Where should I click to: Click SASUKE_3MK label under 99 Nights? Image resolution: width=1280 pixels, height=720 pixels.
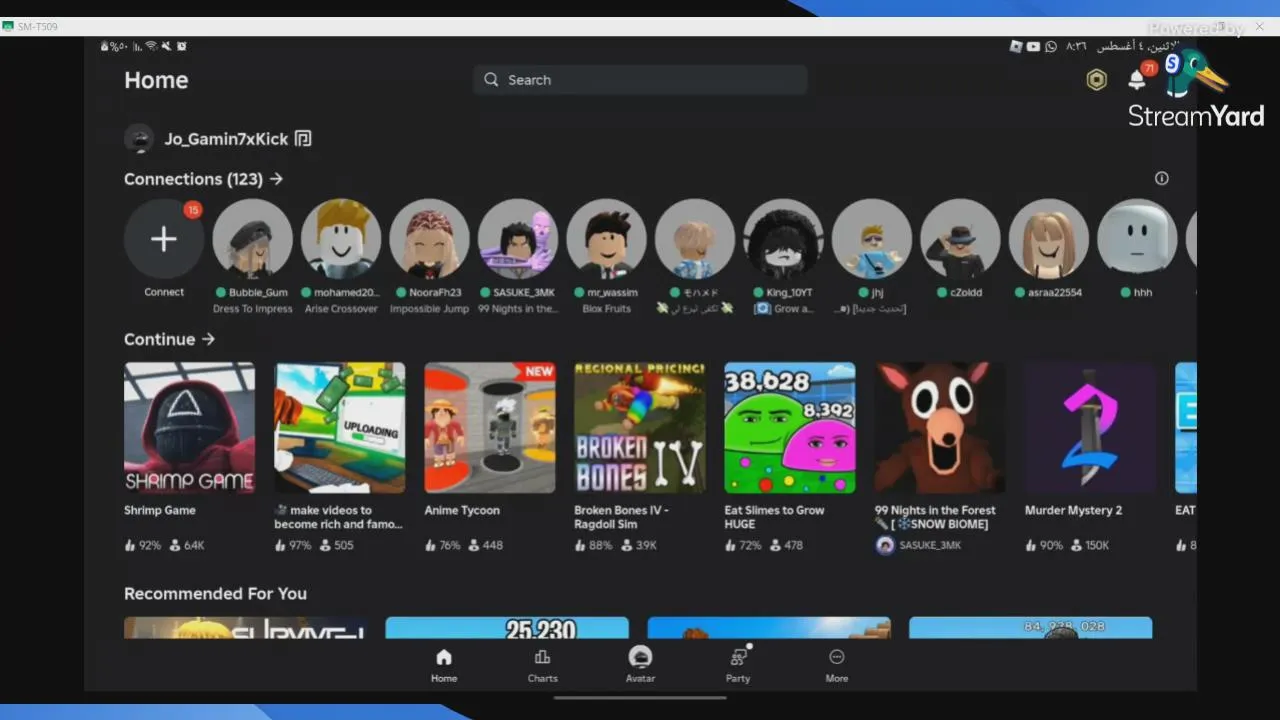coord(930,545)
